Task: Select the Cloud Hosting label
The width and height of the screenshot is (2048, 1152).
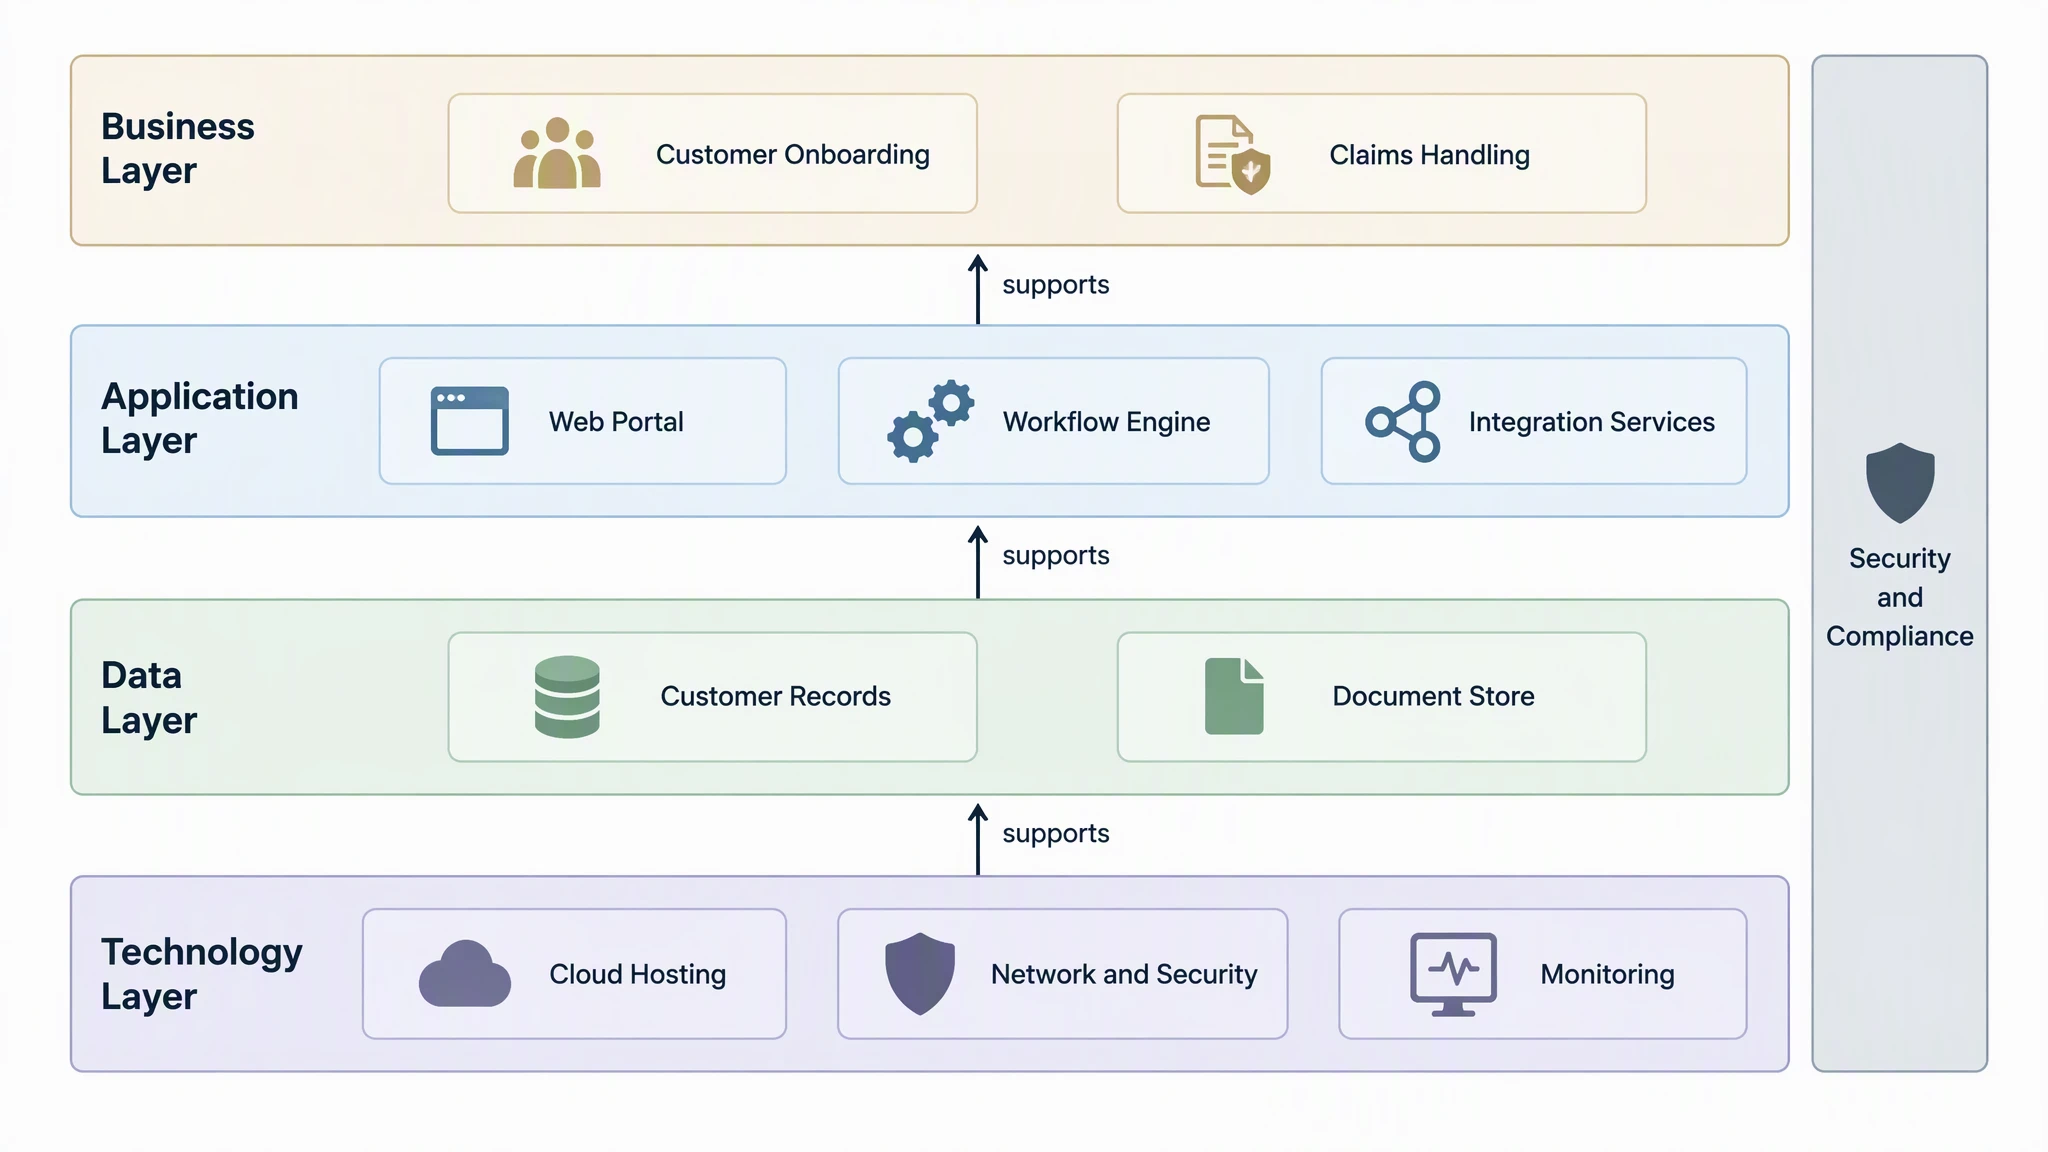Action: (638, 974)
